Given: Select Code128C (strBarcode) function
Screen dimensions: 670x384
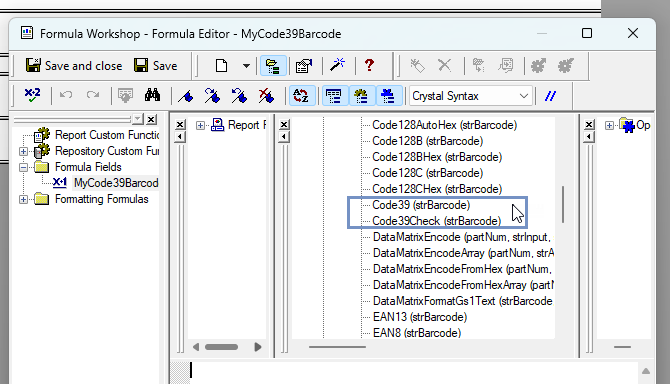Looking at the screenshot, I should [428, 173].
